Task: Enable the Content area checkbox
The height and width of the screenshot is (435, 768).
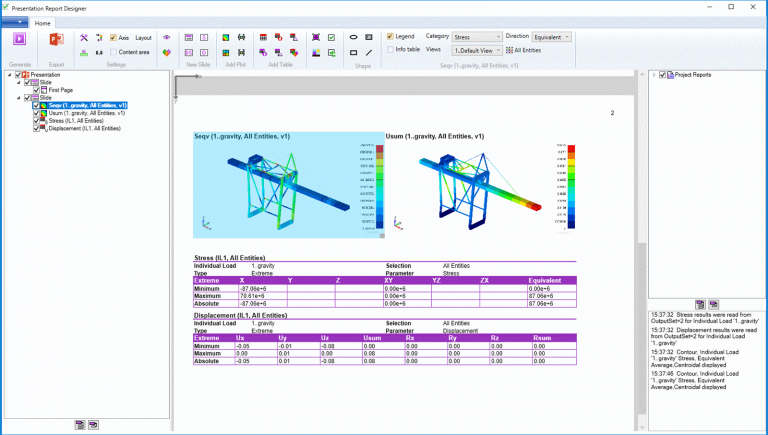Action: pos(112,51)
